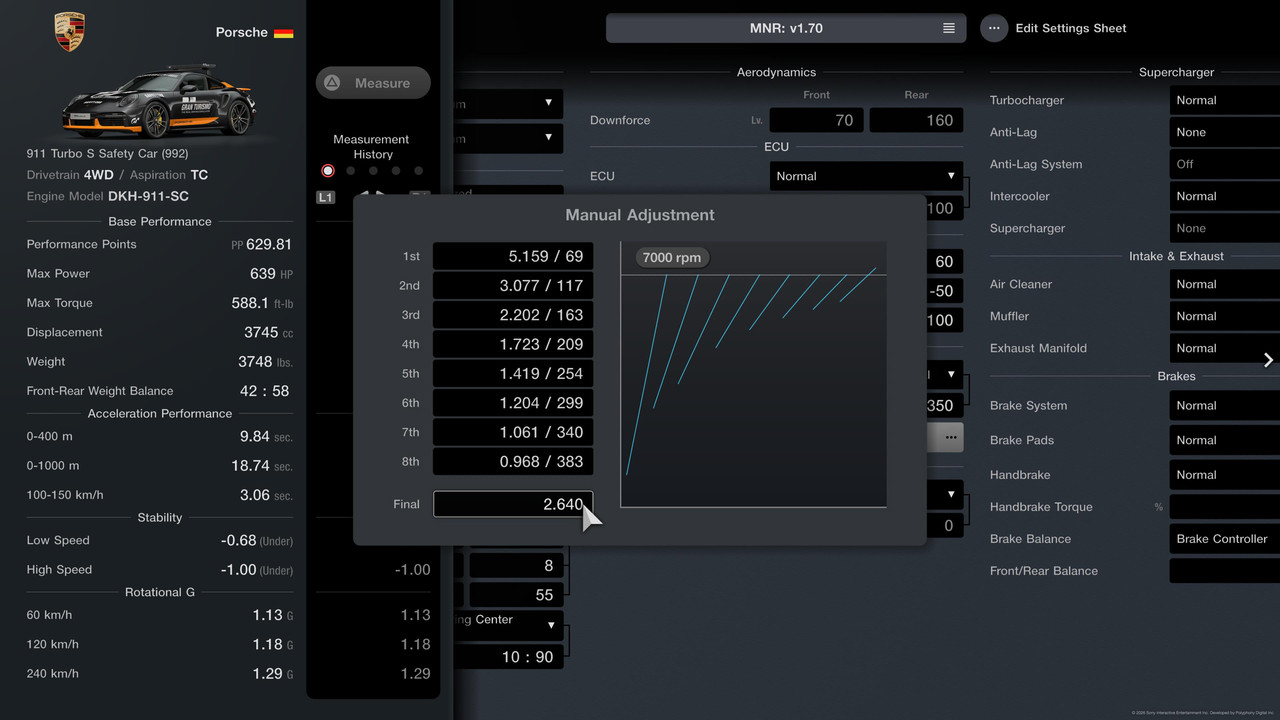Click the L1 button indicator under Measurement History
Viewport: 1280px width, 720px height.
(326, 197)
